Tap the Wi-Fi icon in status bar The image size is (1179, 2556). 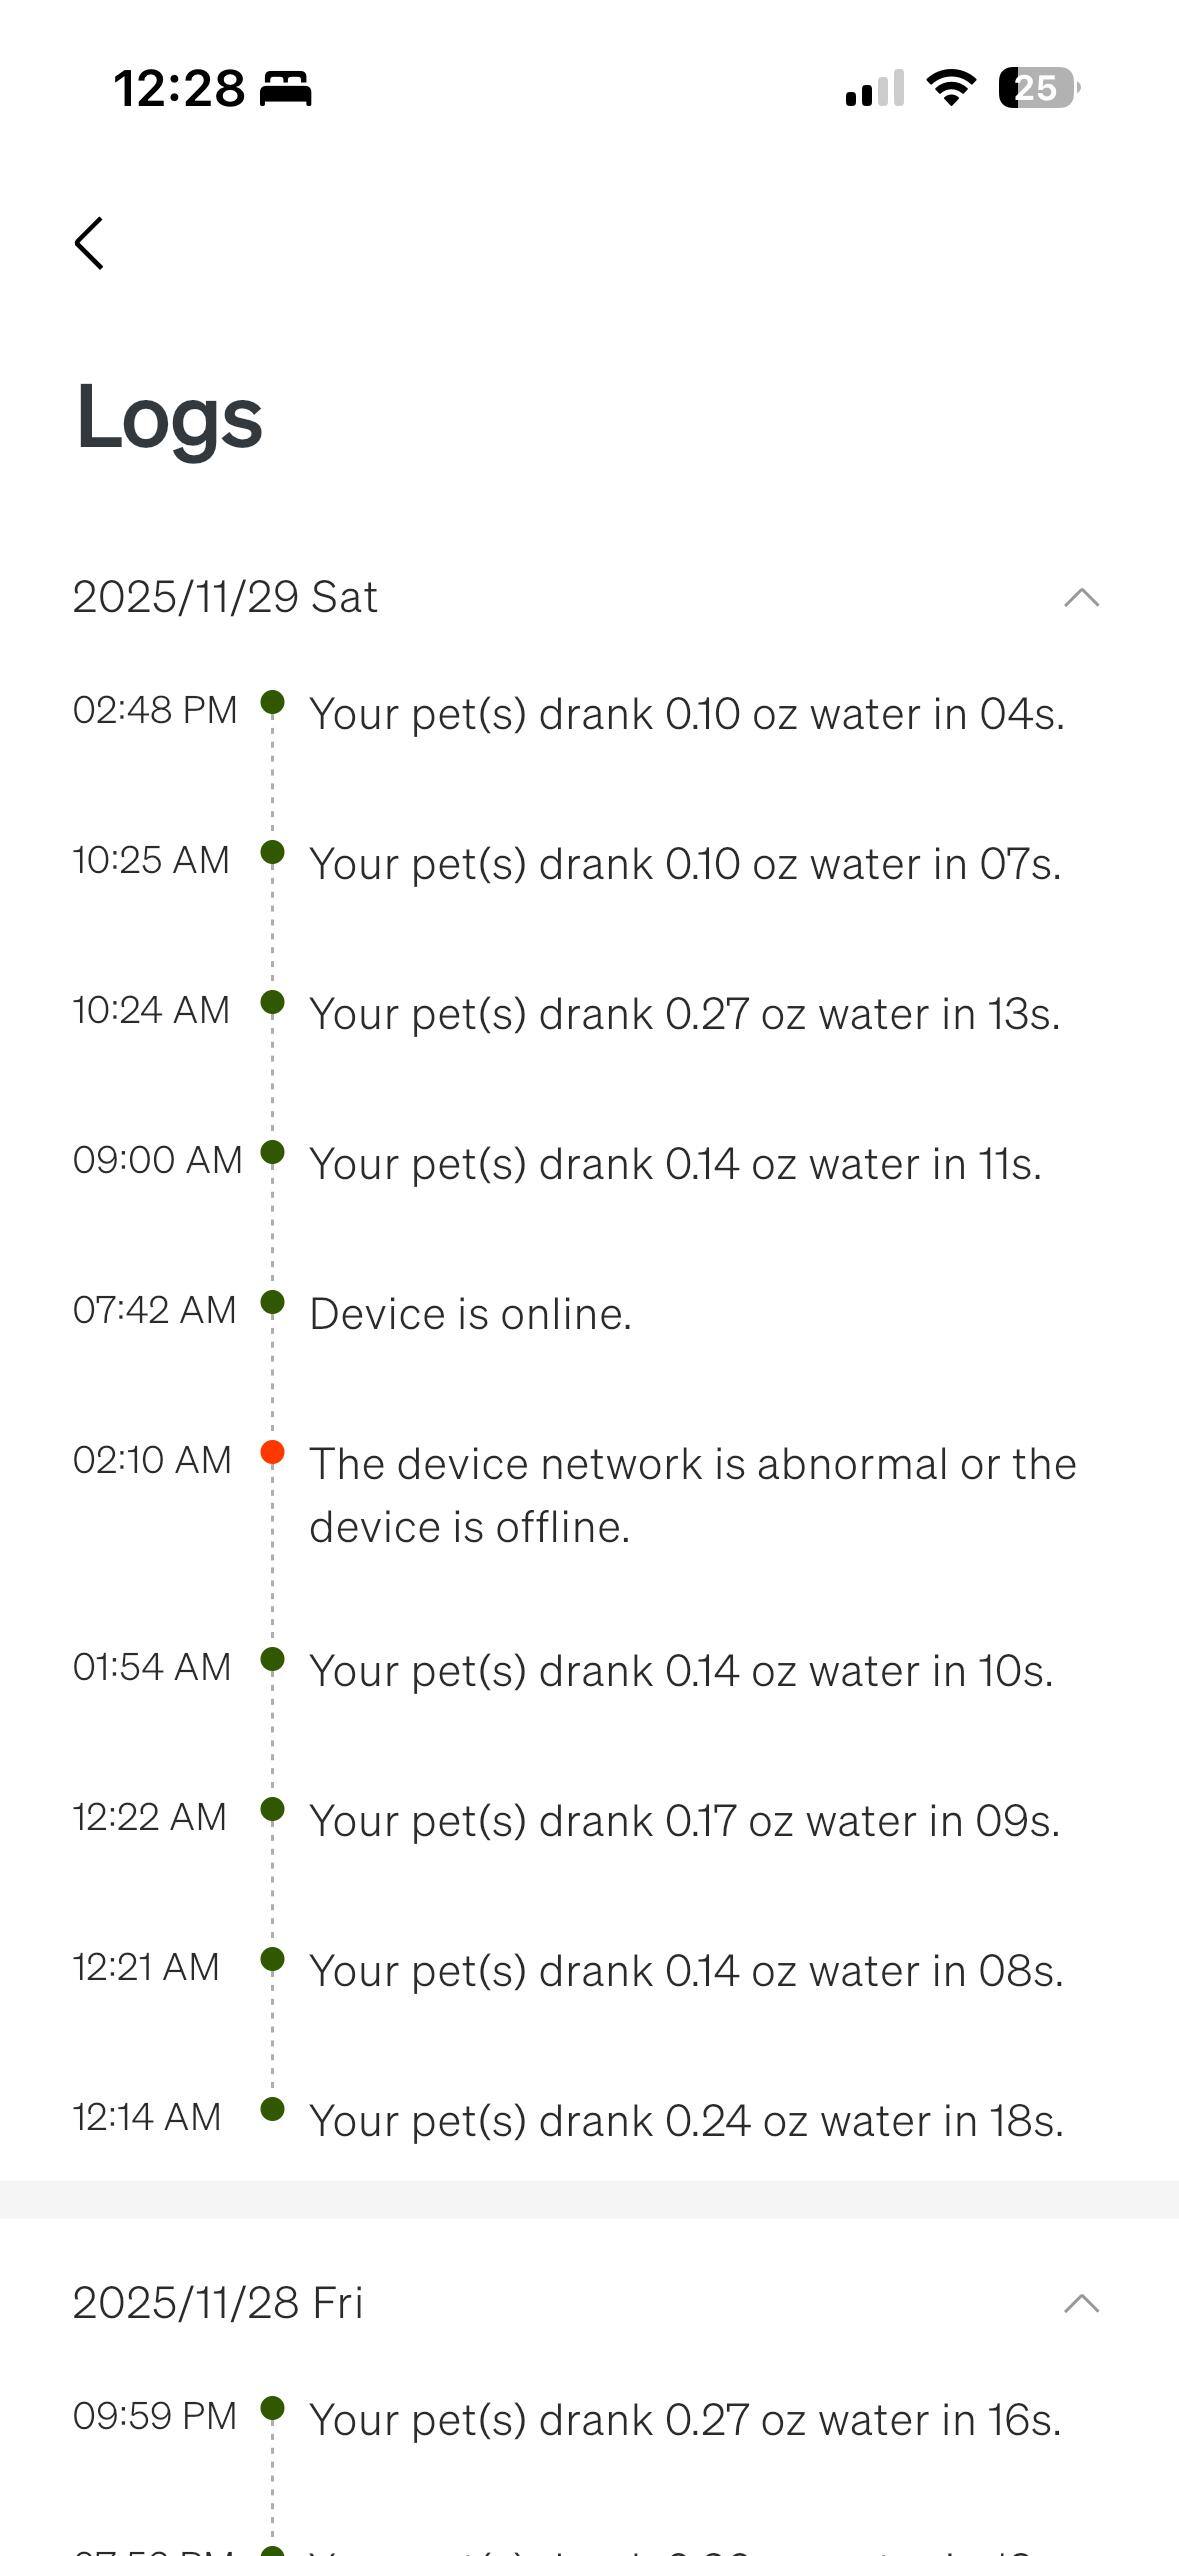click(x=951, y=88)
